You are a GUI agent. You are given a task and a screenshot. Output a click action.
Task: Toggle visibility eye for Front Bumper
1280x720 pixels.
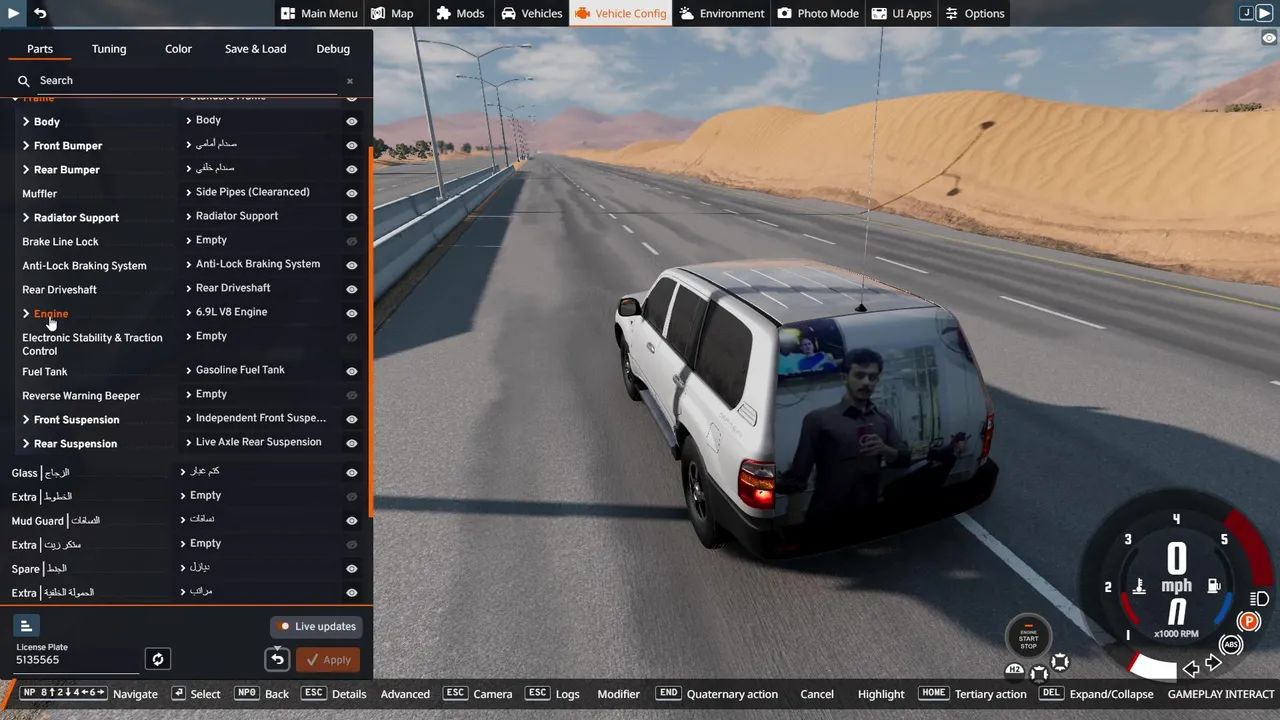(x=352, y=145)
